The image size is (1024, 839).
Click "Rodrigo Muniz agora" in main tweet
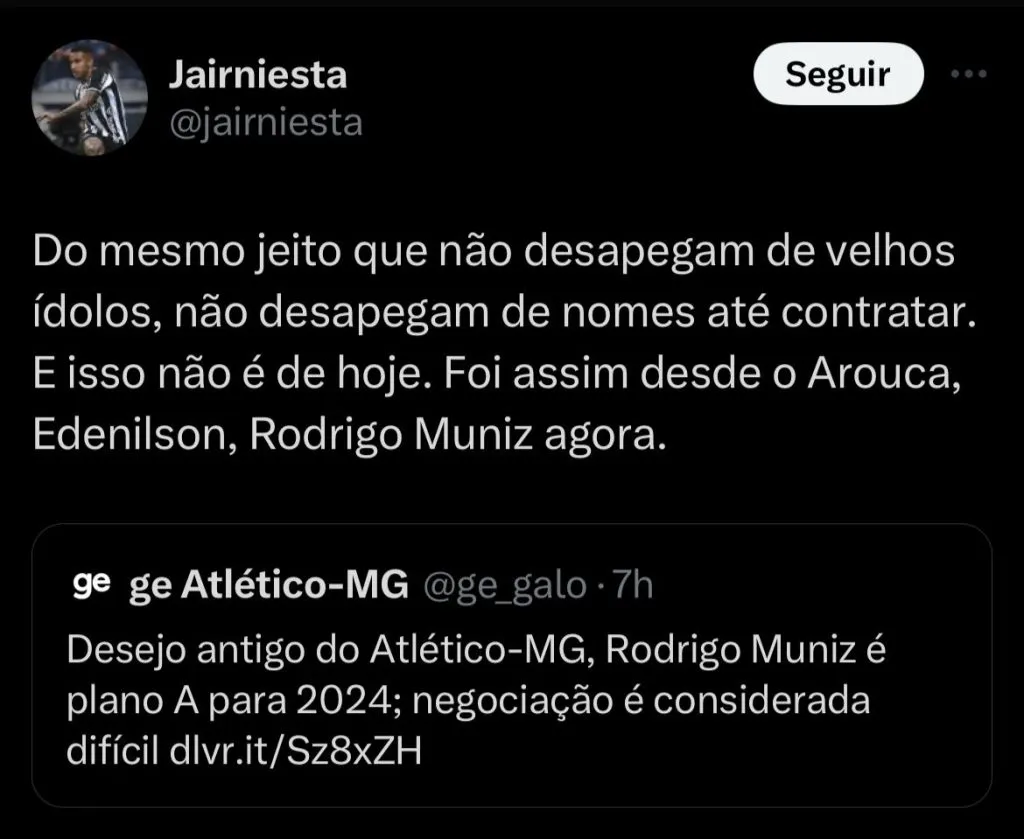point(457,439)
